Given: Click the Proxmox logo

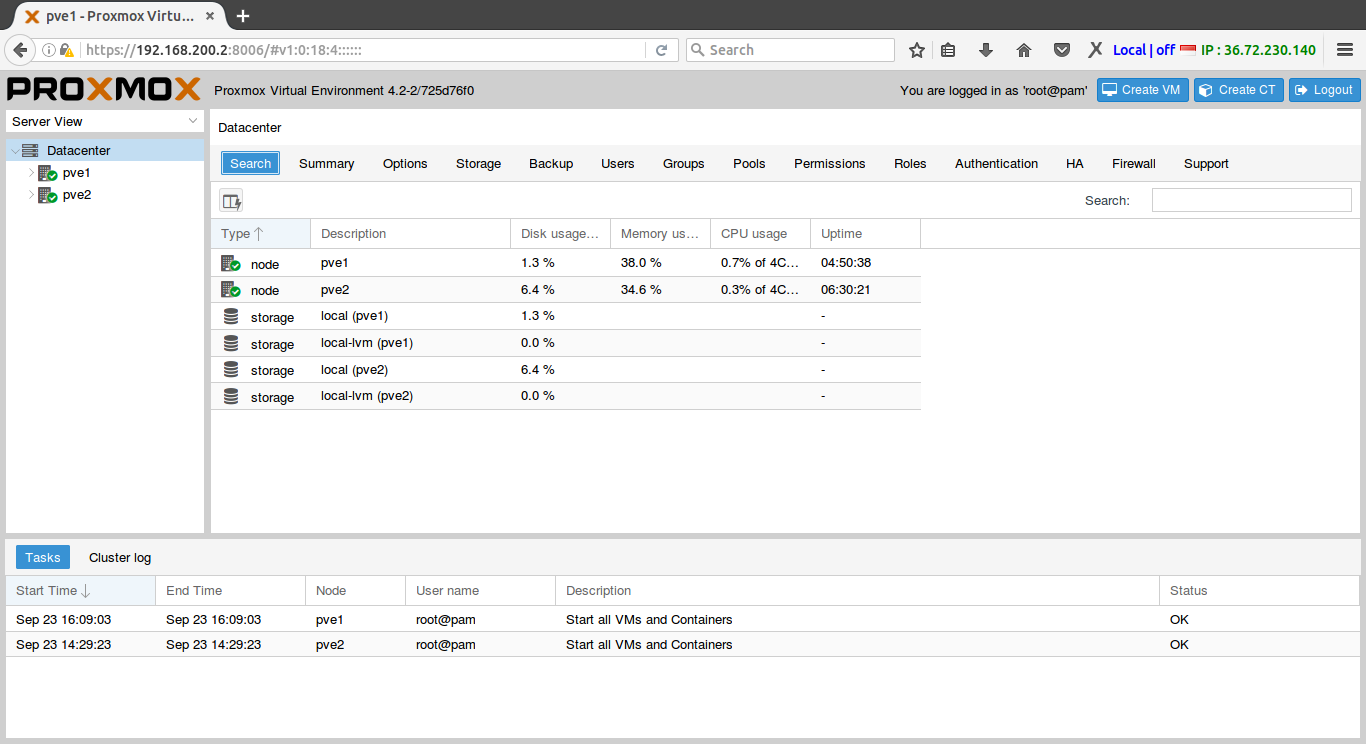Looking at the screenshot, I should pos(104,89).
